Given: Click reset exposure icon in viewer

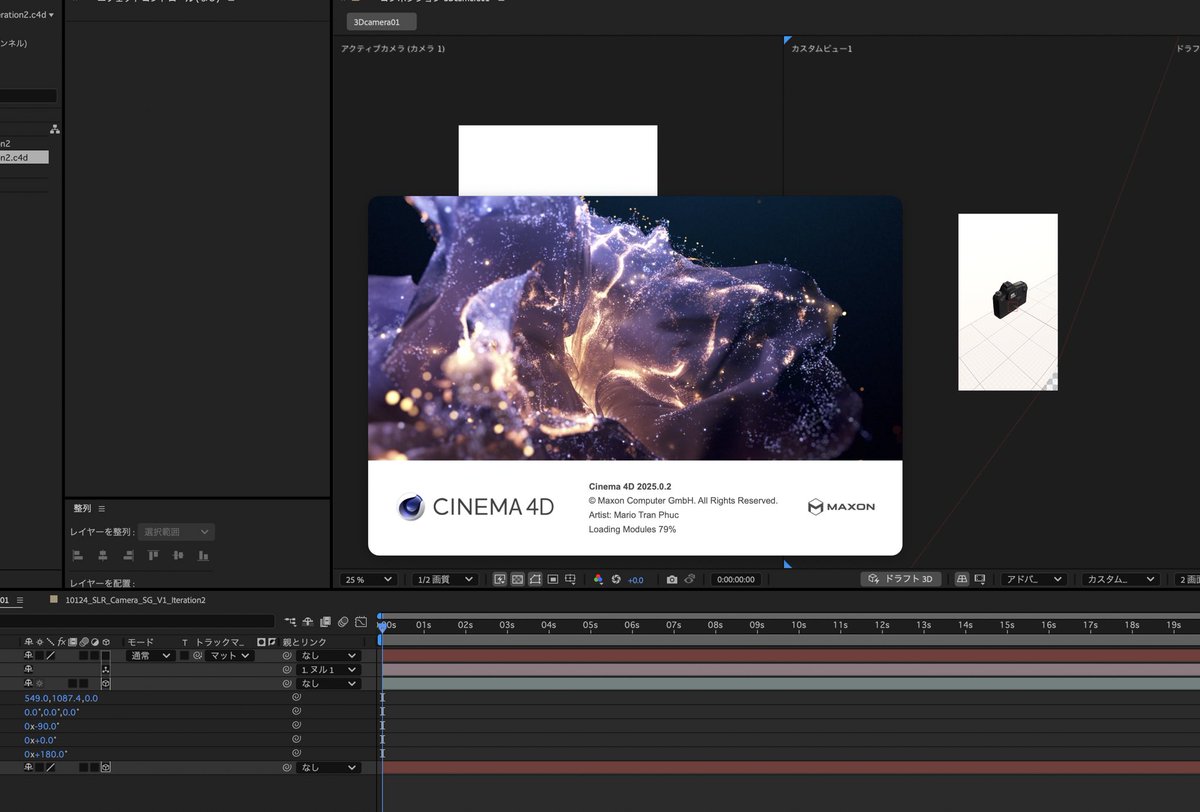Looking at the screenshot, I should tap(616, 579).
